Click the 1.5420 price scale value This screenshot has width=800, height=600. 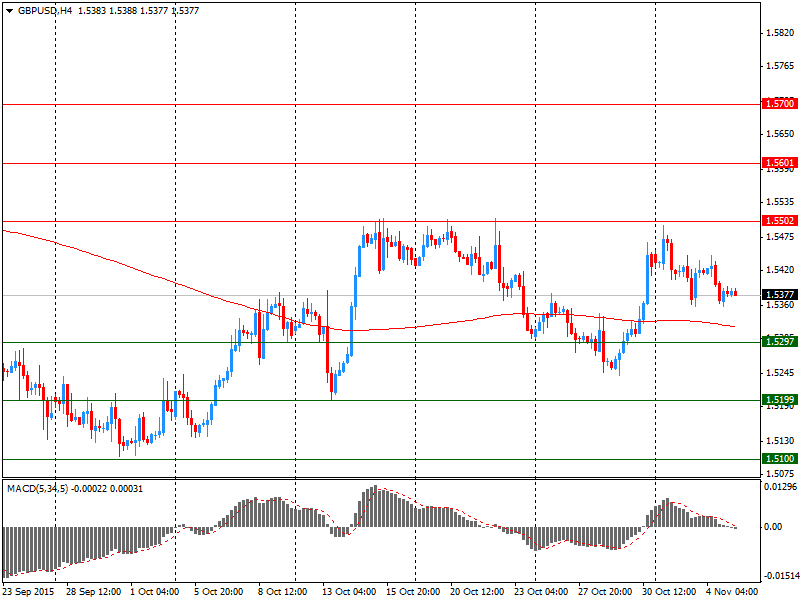[x=781, y=270]
